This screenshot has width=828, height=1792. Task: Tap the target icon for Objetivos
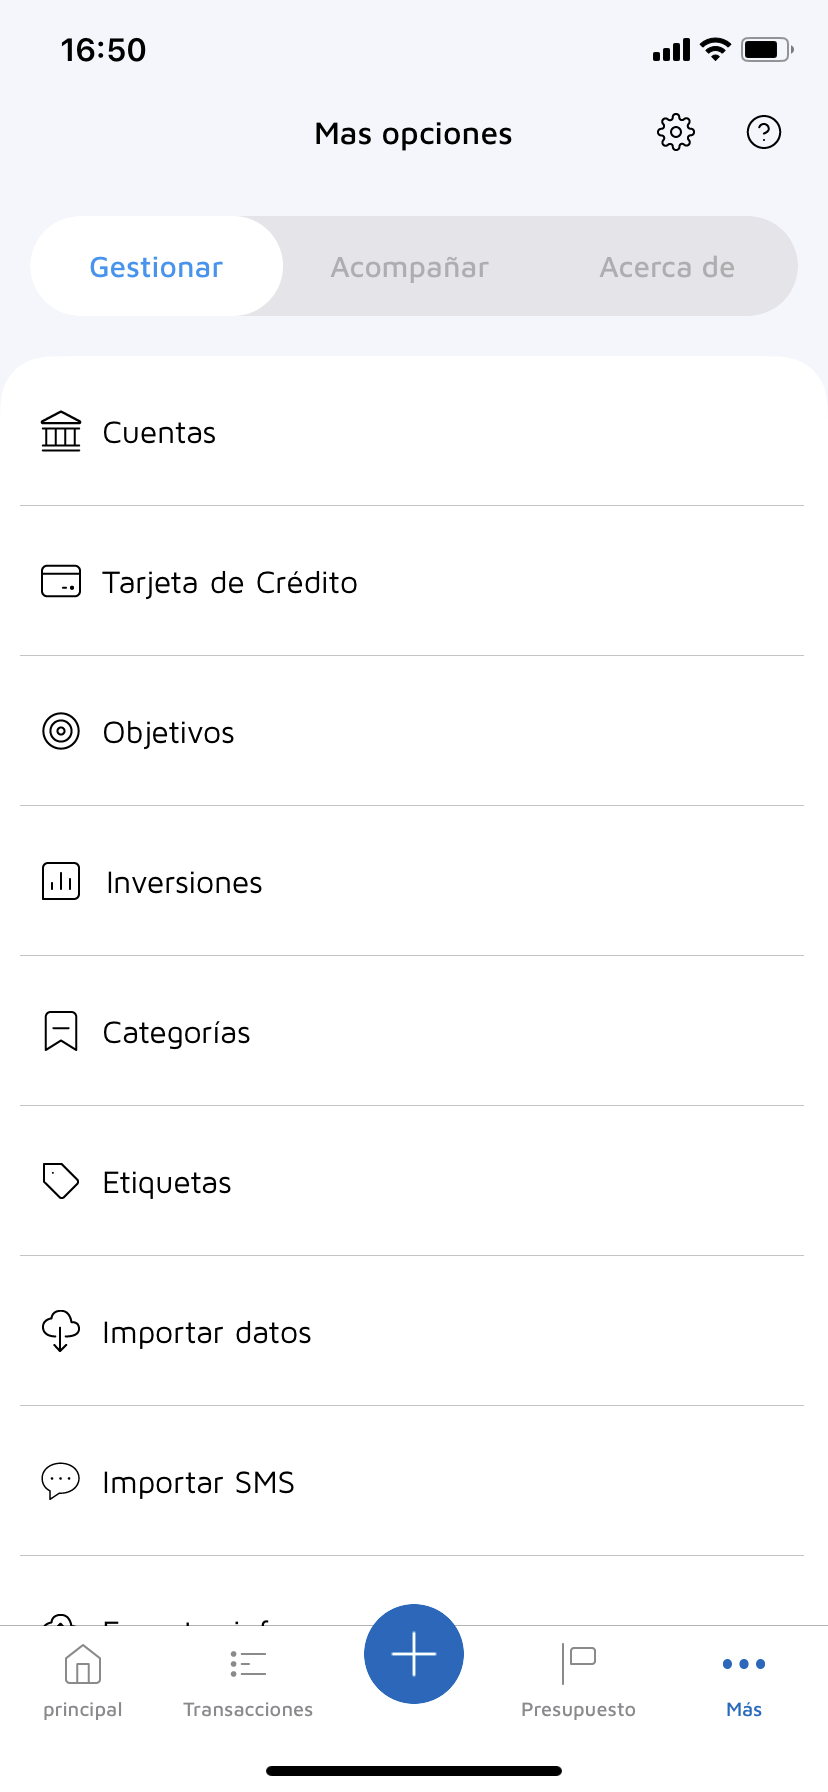pos(61,732)
